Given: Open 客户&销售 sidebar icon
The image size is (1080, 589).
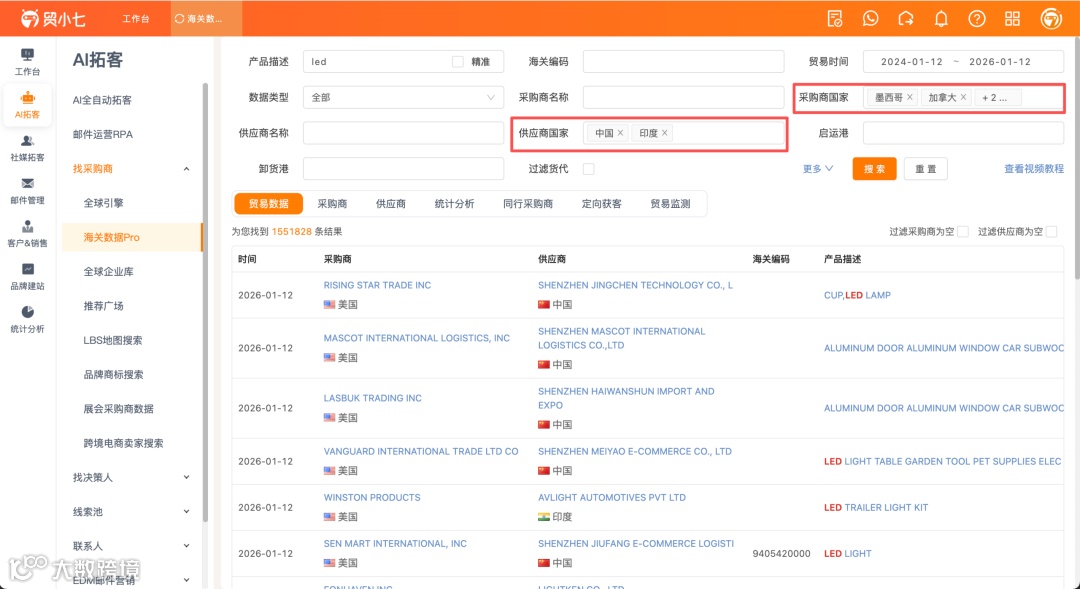Looking at the screenshot, I should click(x=28, y=234).
